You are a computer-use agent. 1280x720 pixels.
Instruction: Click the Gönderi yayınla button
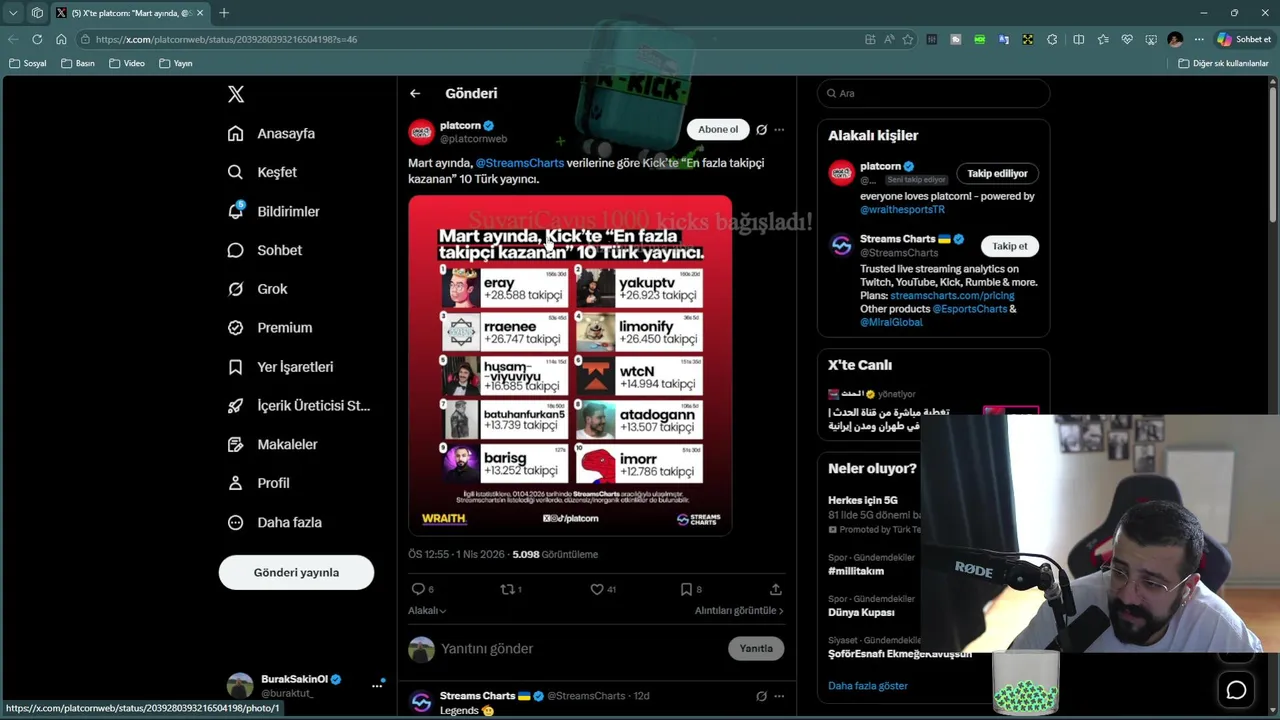(x=296, y=572)
